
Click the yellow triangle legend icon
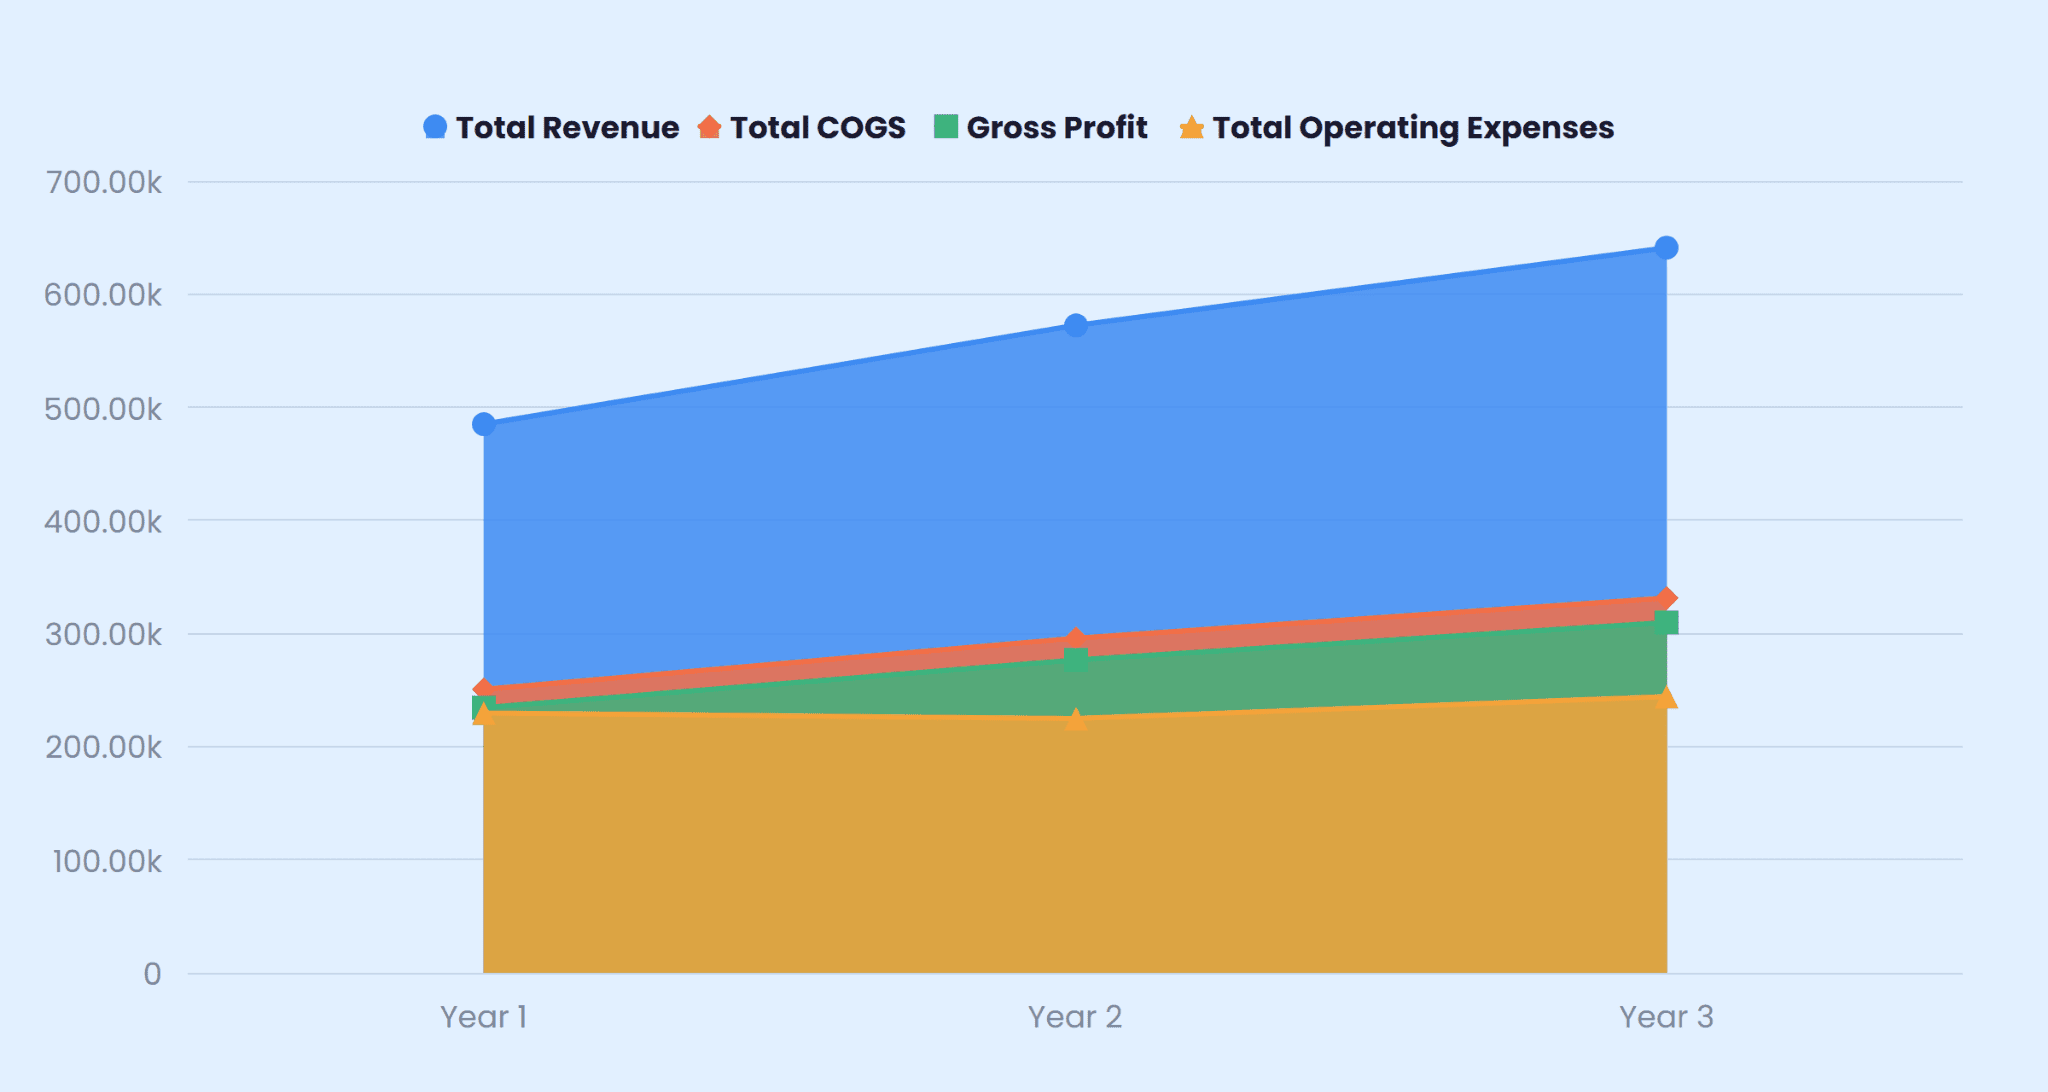click(x=1191, y=127)
